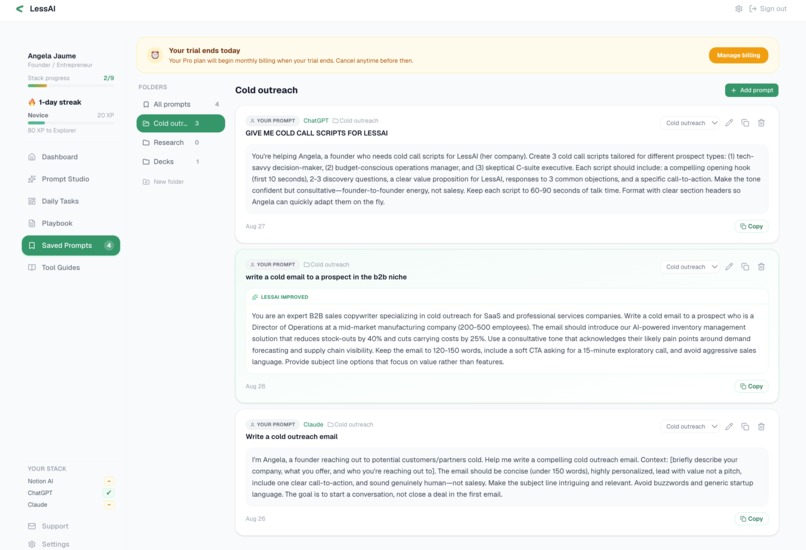Edit the cold call scripts prompt pencil icon
The width and height of the screenshot is (806, 550).
(x=729, y=123)
